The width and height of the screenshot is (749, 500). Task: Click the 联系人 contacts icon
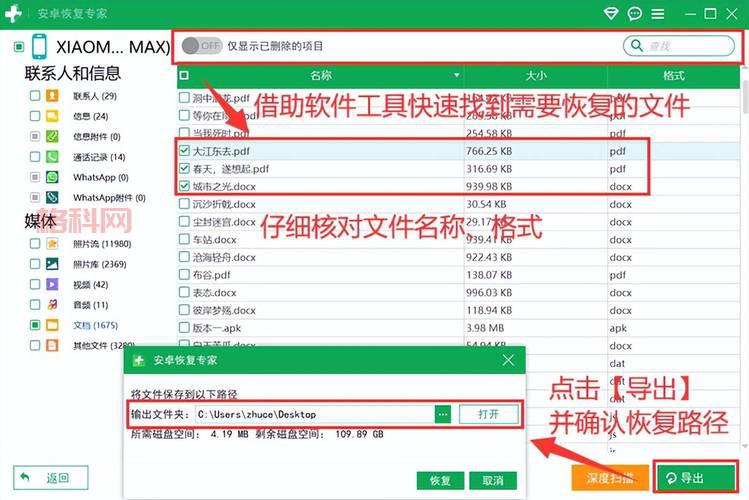[52, 96]
